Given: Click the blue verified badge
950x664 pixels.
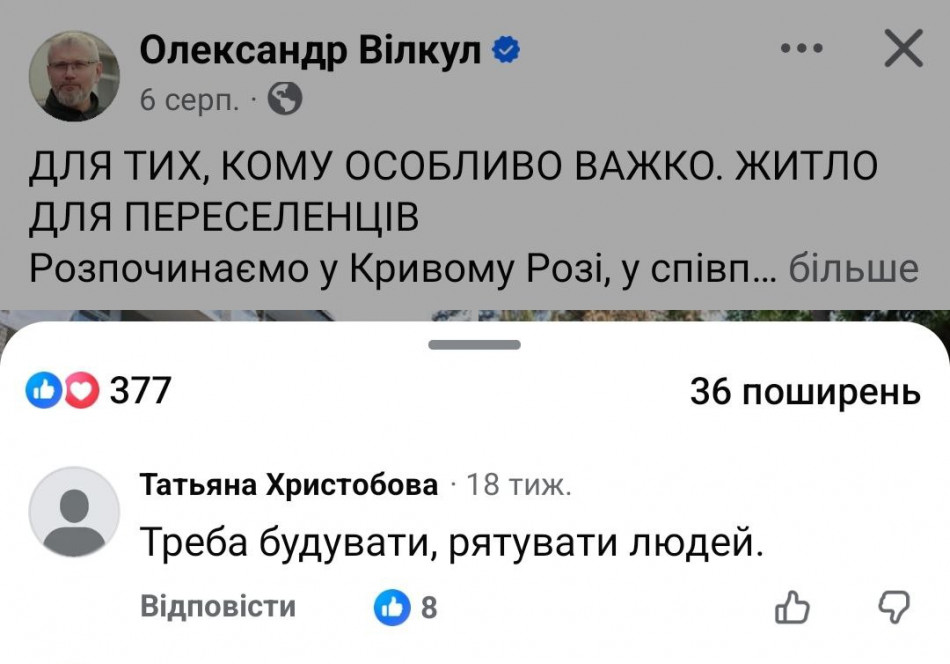Looking at the screenshot, I should (508, 49).
